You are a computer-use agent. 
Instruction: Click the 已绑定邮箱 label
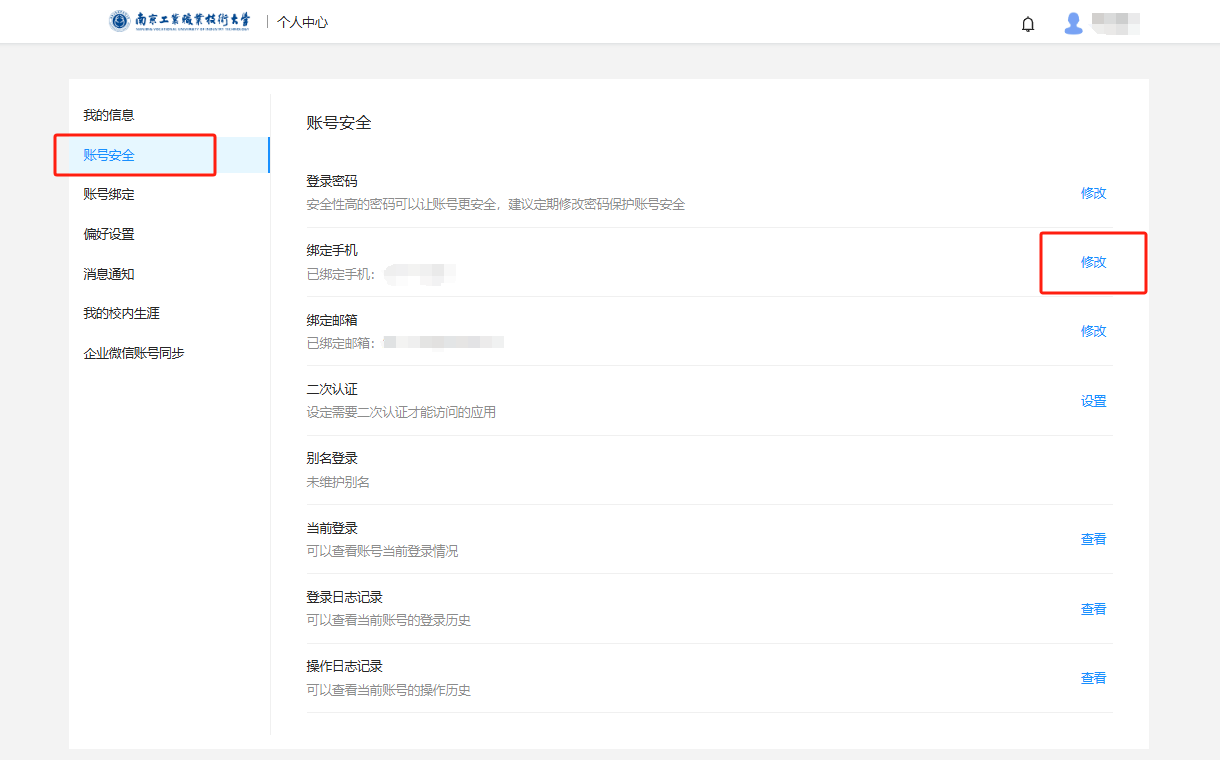342,343
